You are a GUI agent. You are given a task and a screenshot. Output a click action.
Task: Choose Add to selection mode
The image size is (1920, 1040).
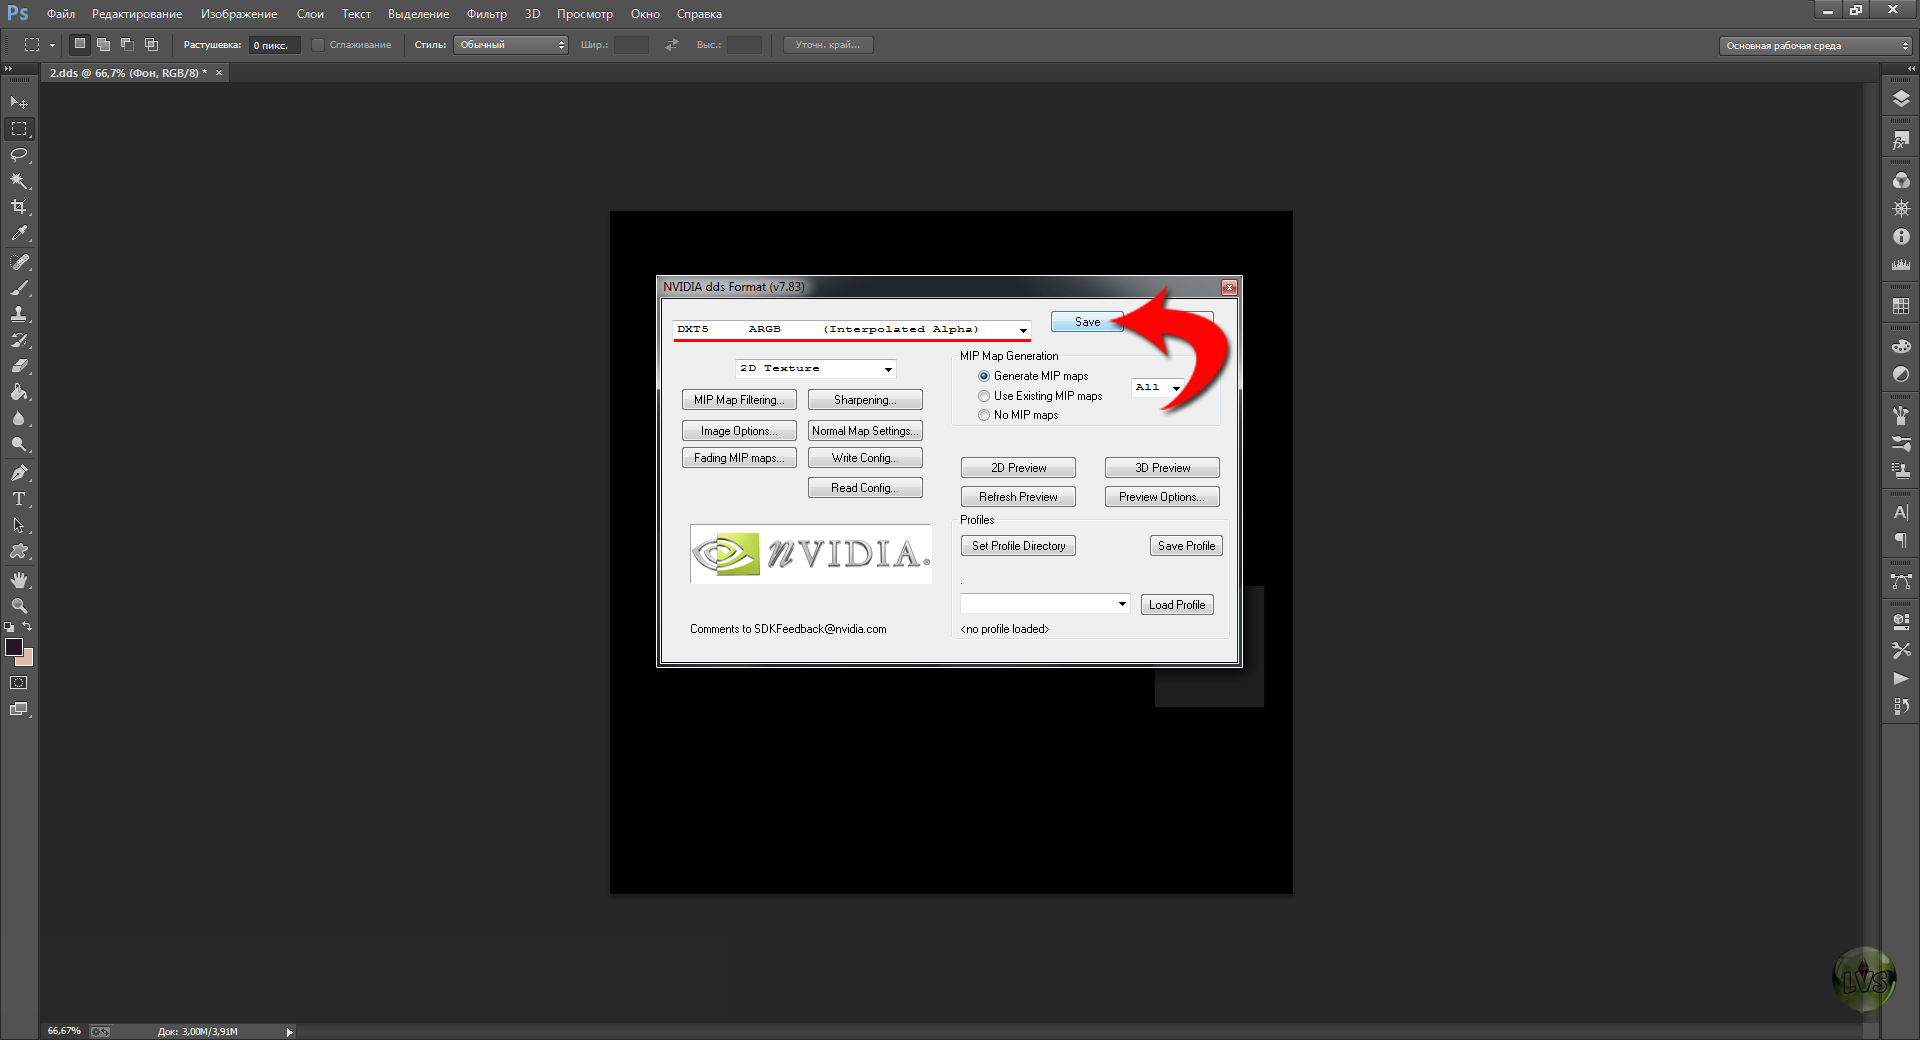pyautogui.click(x=103, y=44)
